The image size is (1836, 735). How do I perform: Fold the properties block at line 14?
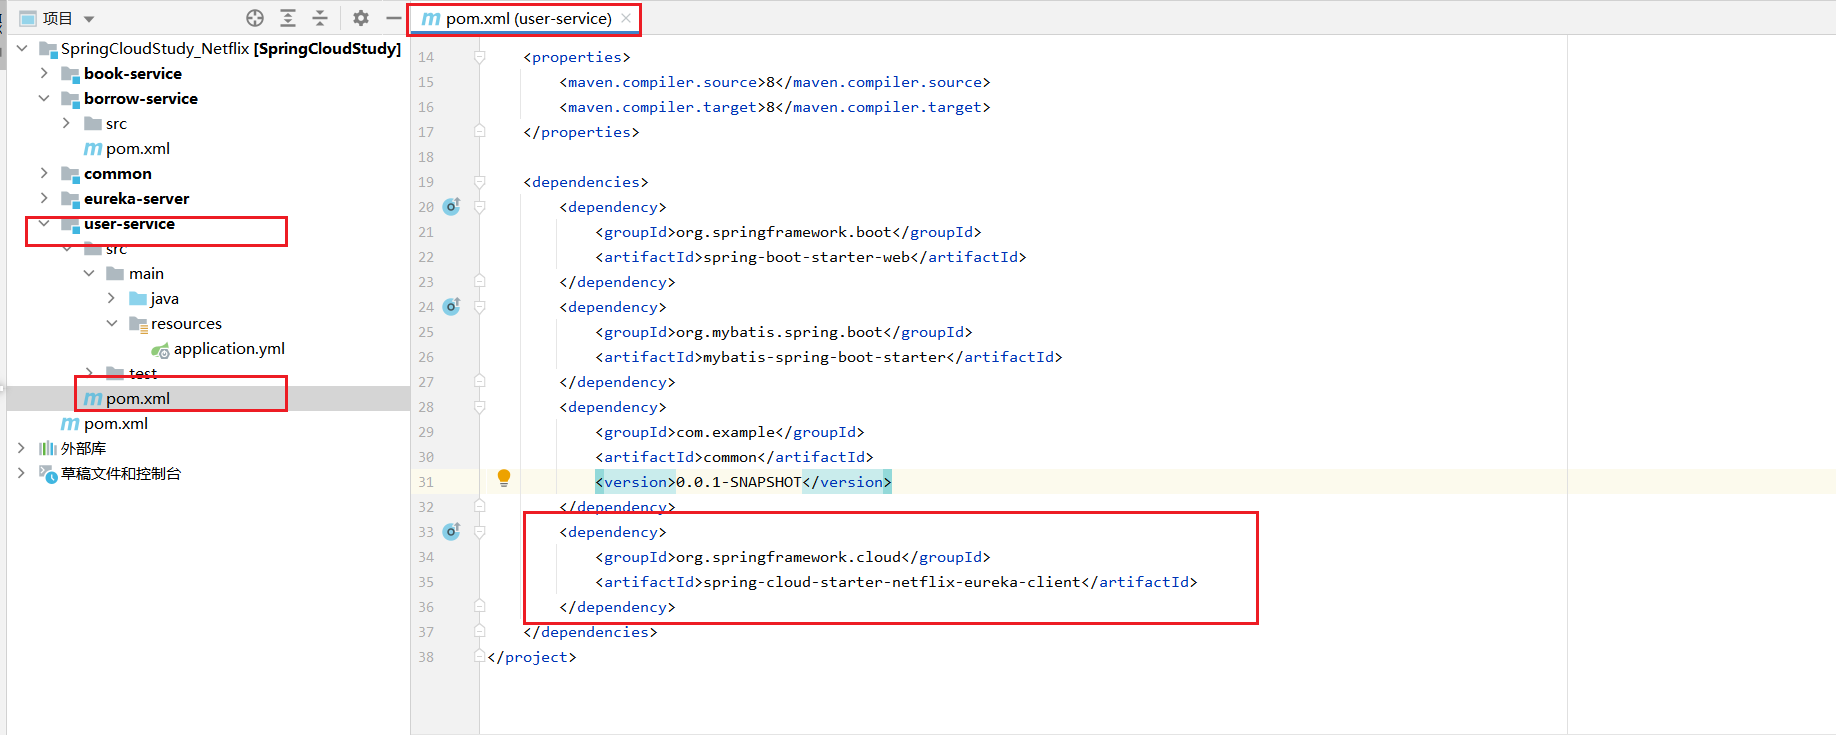click(480, 57)
